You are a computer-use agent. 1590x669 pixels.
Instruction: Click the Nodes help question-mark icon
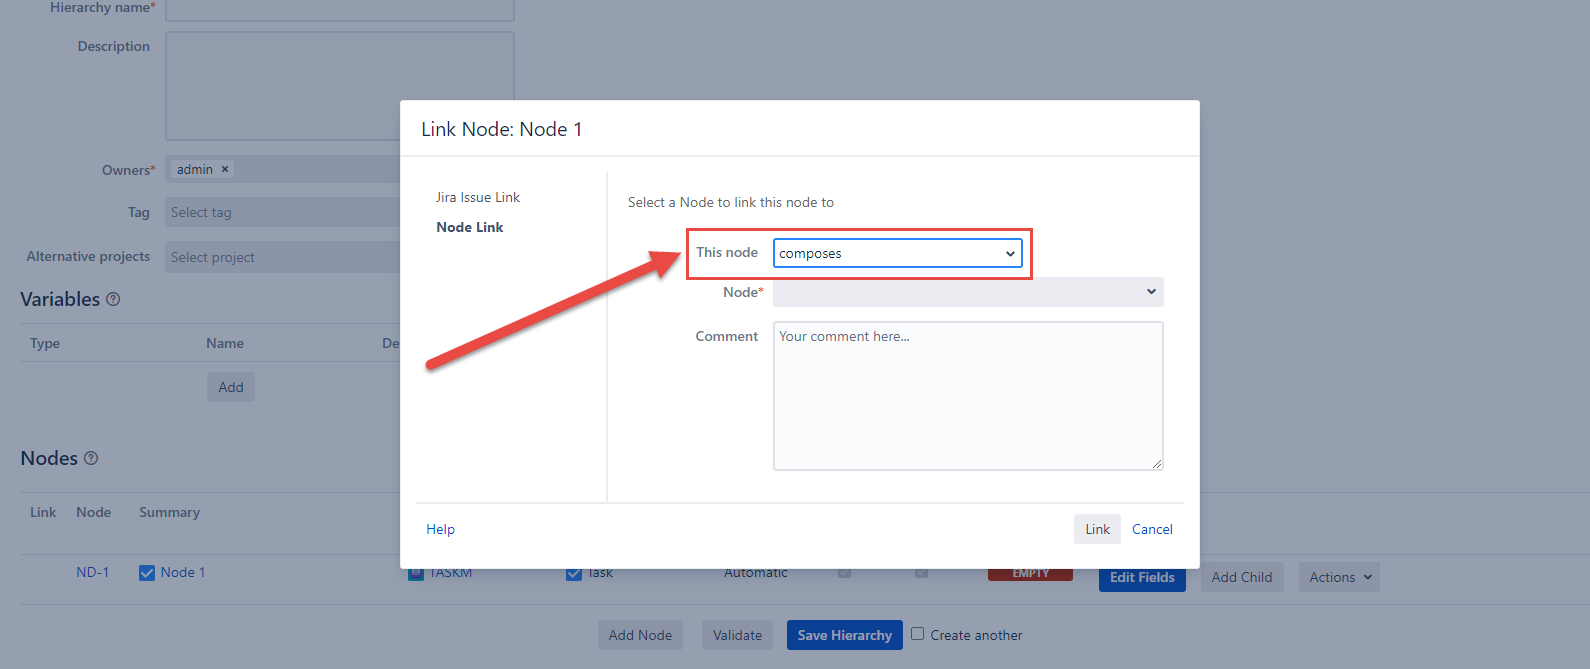[91, 458]
